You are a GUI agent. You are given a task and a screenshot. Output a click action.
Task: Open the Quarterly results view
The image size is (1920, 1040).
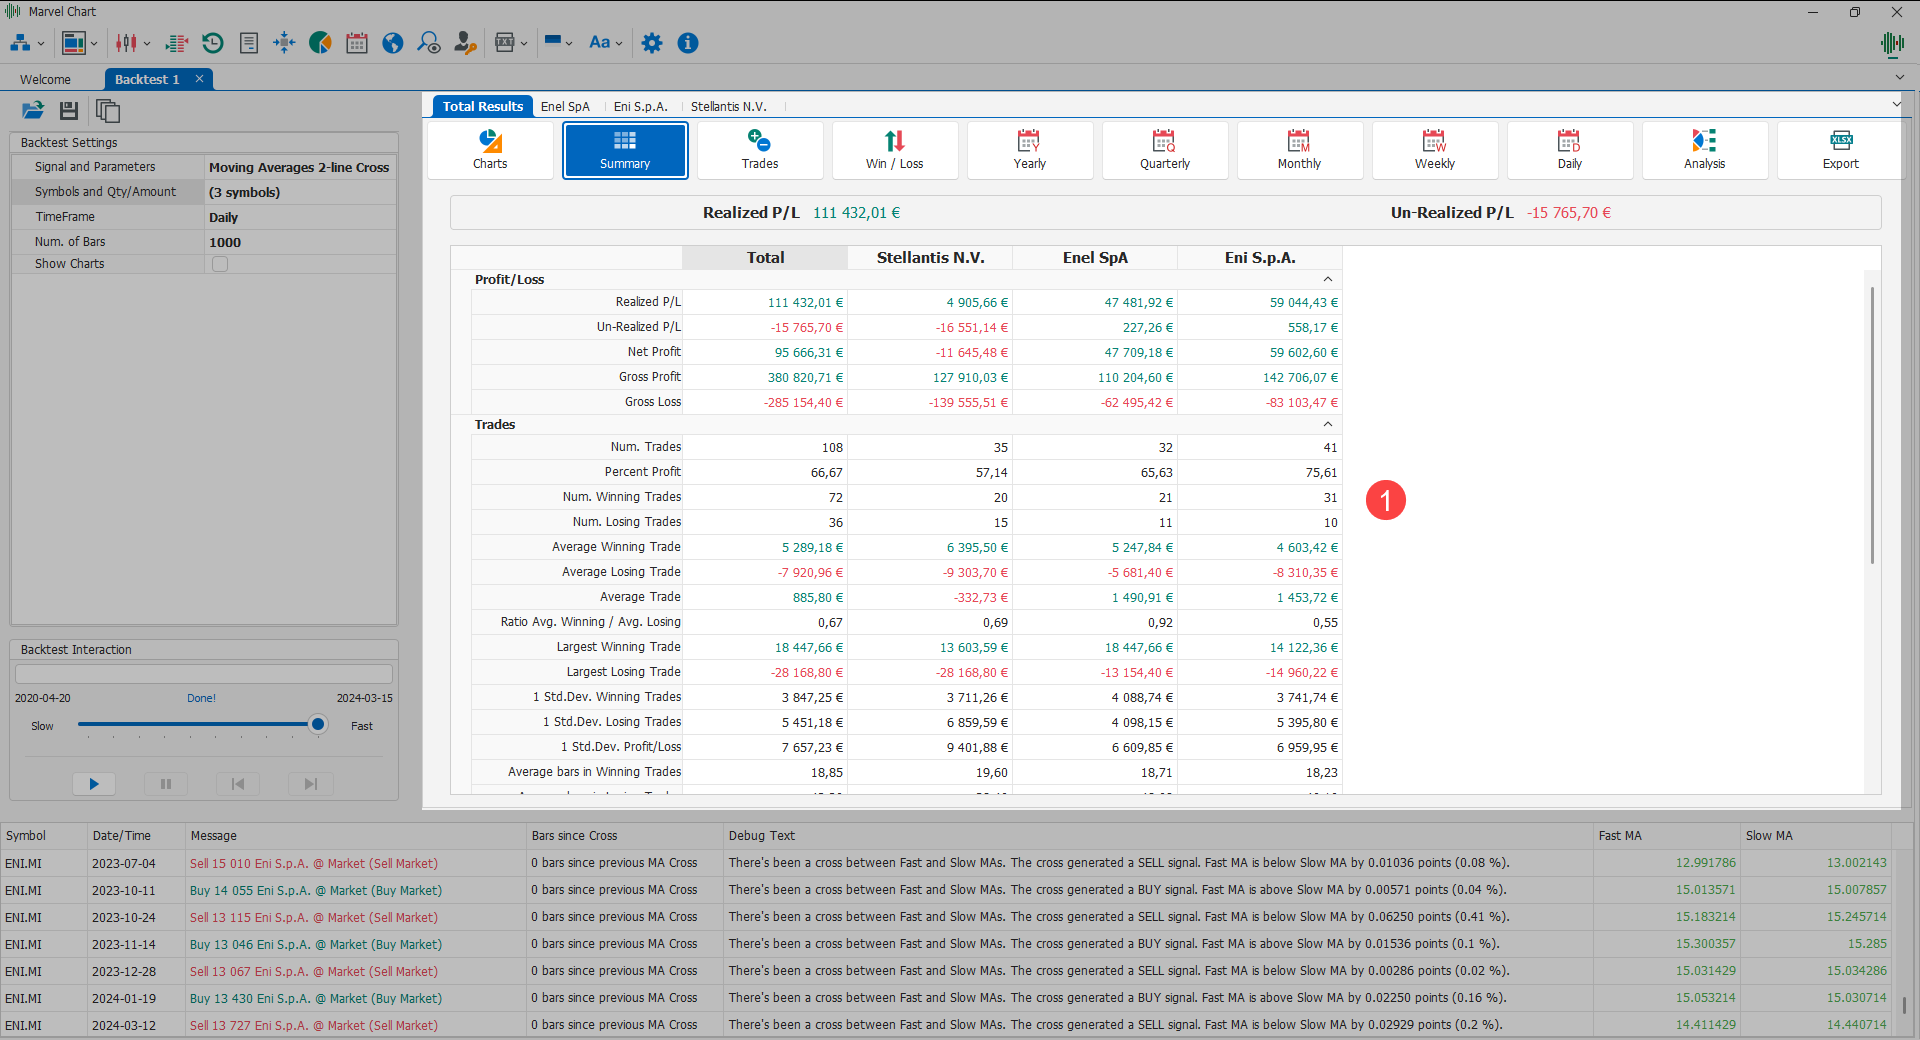point(1165,150)
